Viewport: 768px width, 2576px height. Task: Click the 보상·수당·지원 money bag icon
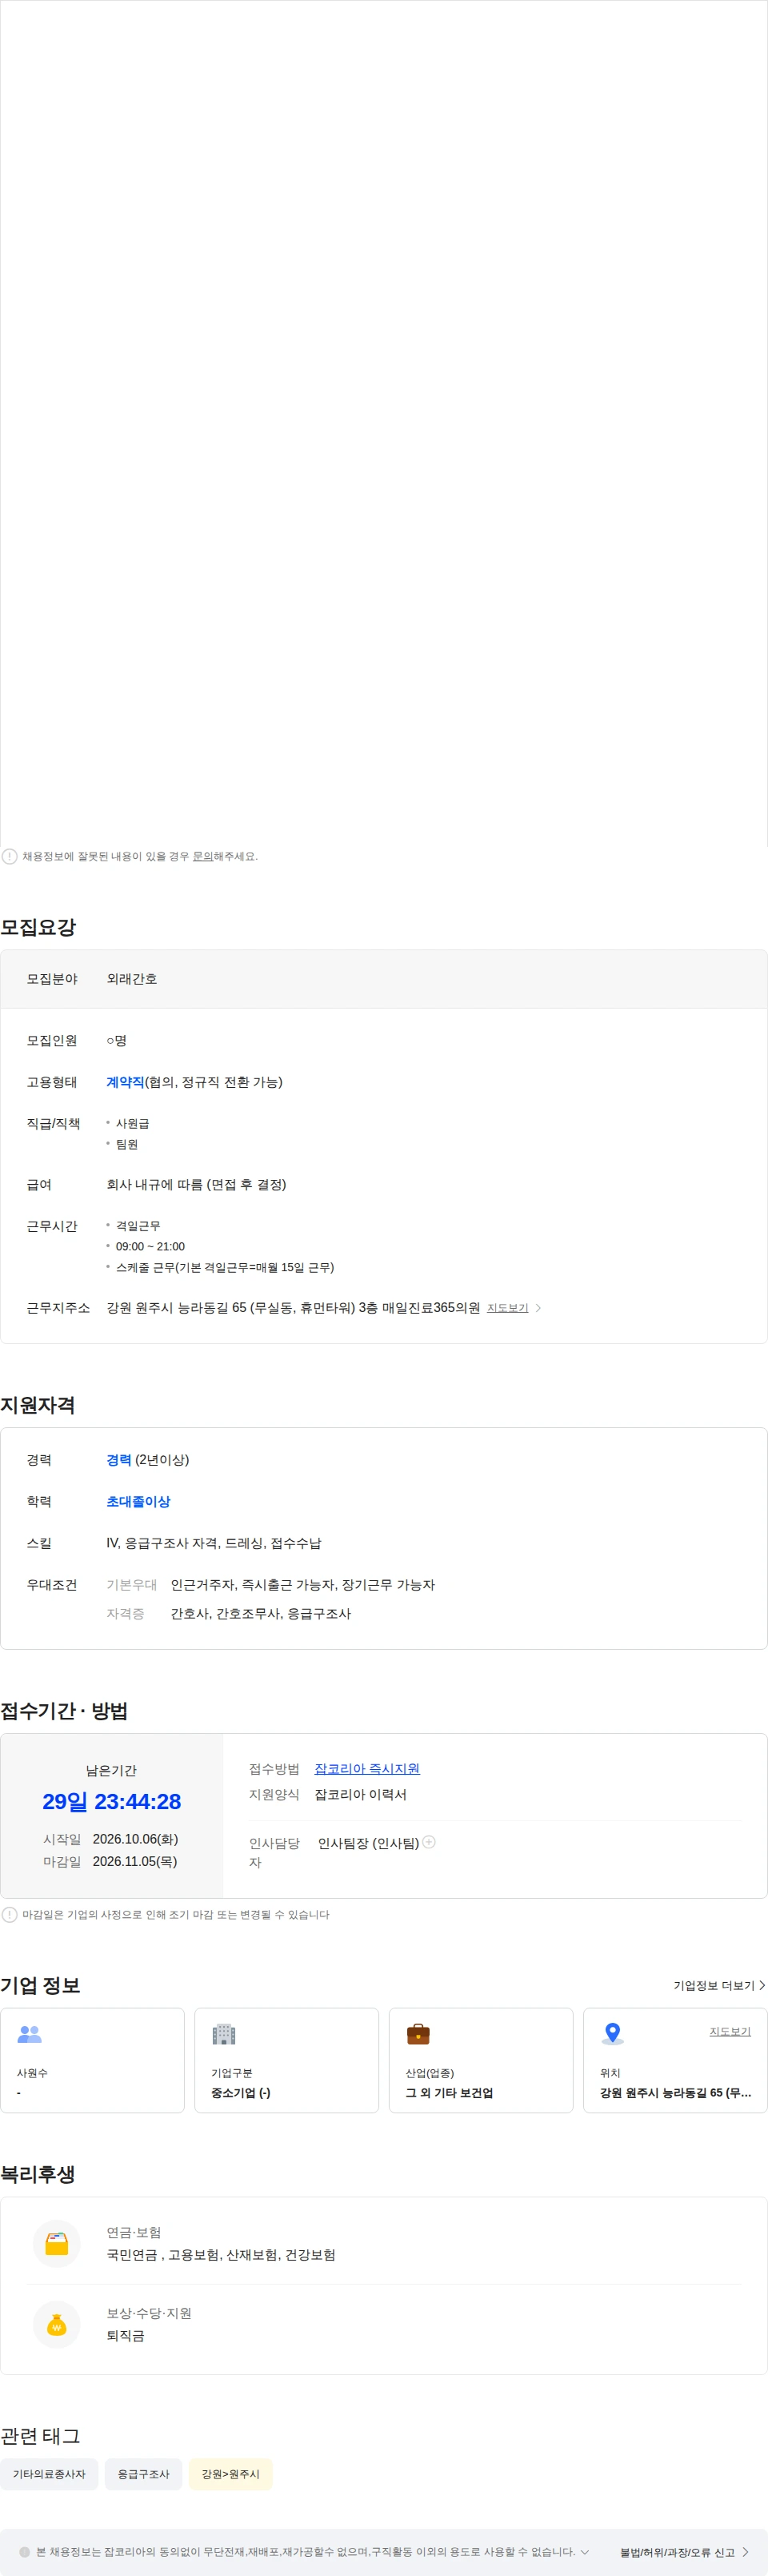pyautogui.click(x=57, y=2324)
